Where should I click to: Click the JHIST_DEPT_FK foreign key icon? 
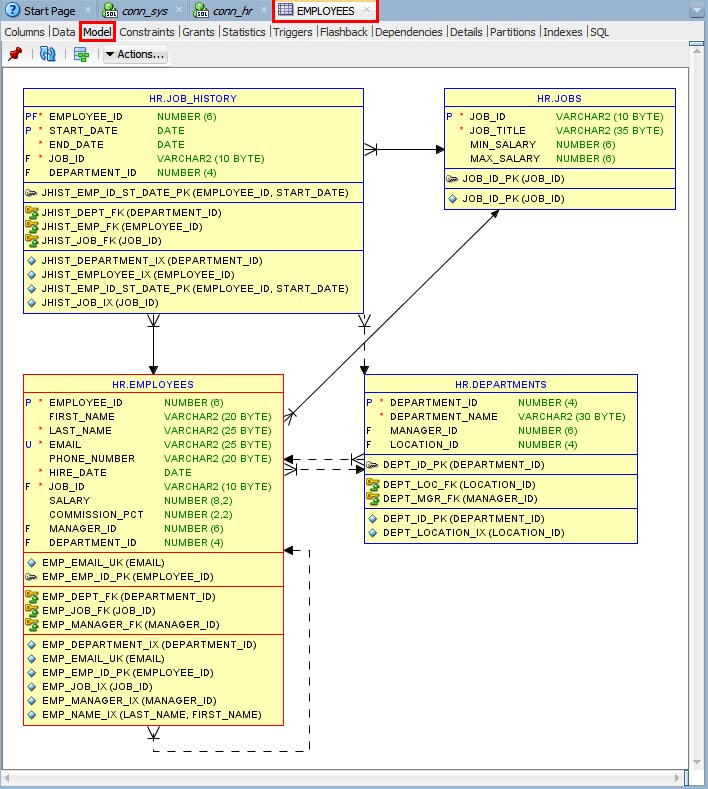[x=32, y=213]
